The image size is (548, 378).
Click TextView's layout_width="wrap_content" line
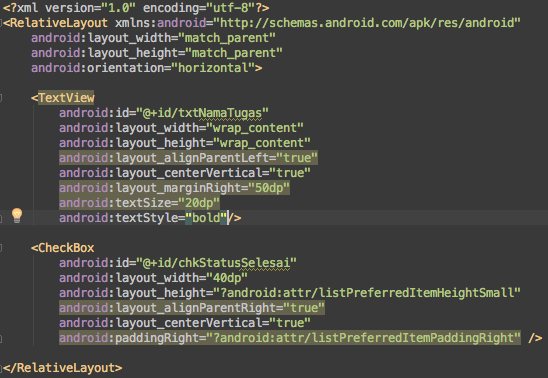tap(181, 128)
